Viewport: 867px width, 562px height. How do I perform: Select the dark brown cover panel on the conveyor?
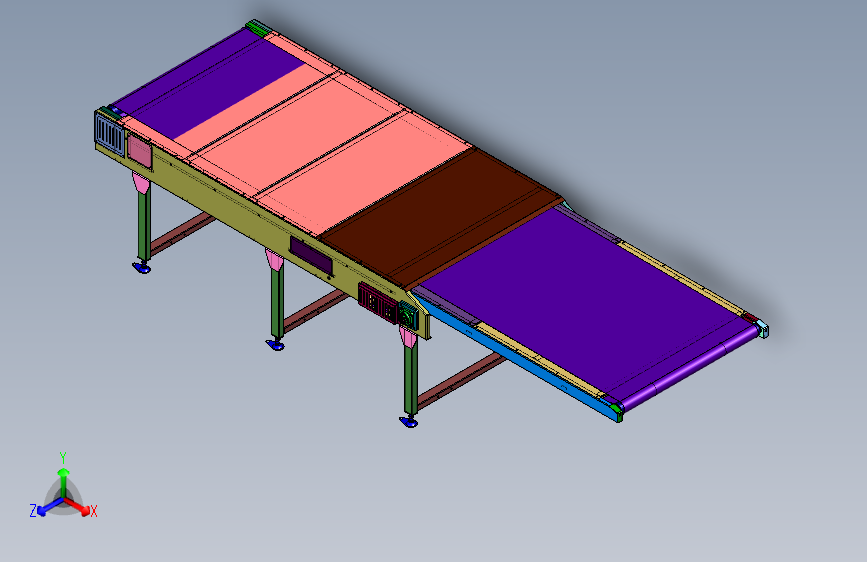442,218
